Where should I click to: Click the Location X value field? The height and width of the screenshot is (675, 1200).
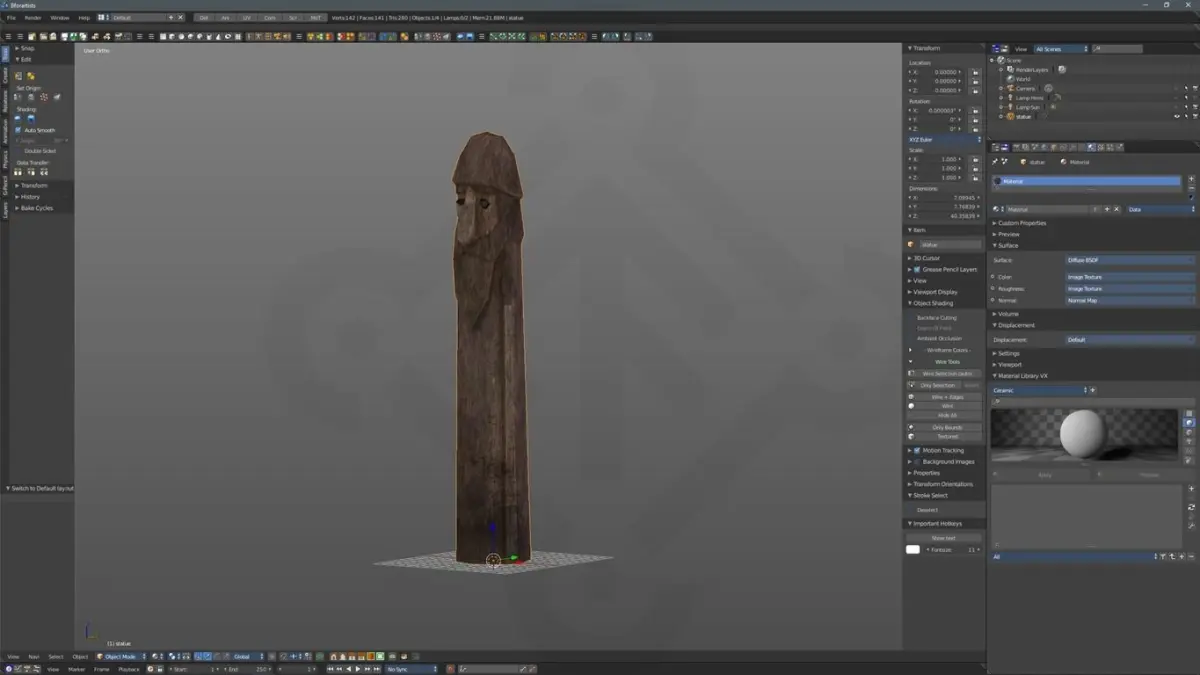[x=938, y=72]
